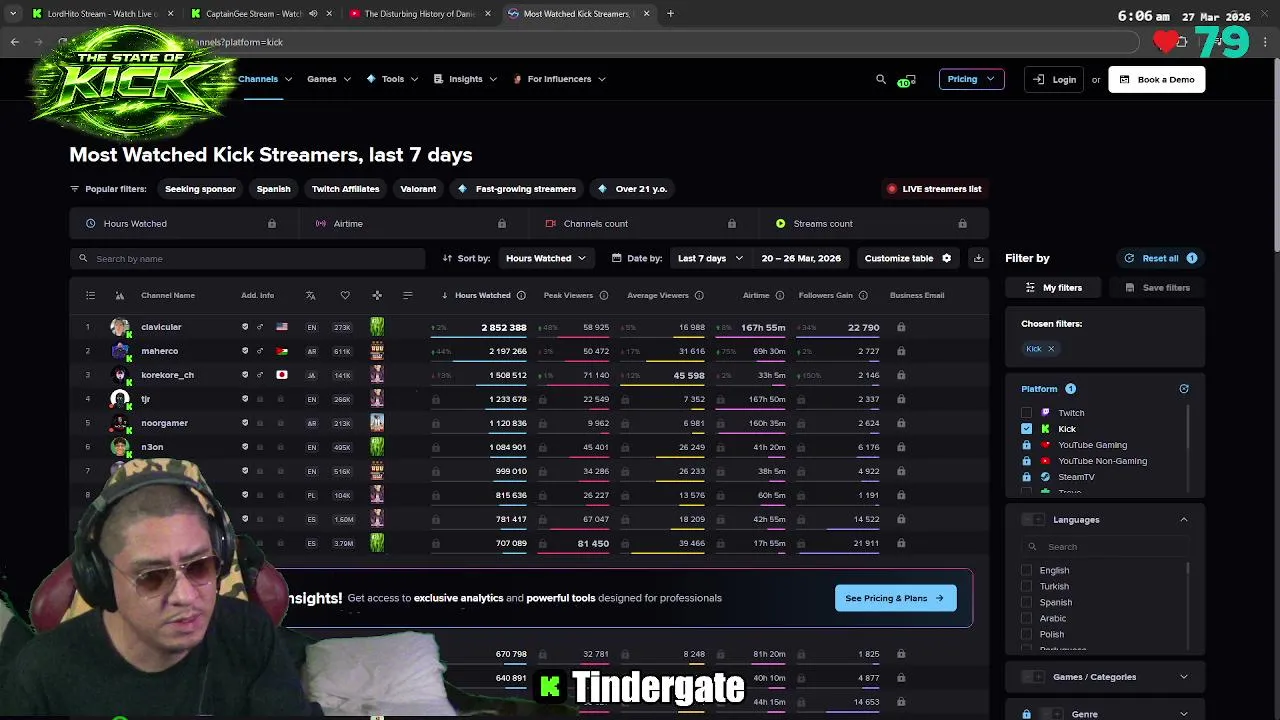
Task: Click the info icon beside Followers Gain
Action: click(x=863, y=295)
